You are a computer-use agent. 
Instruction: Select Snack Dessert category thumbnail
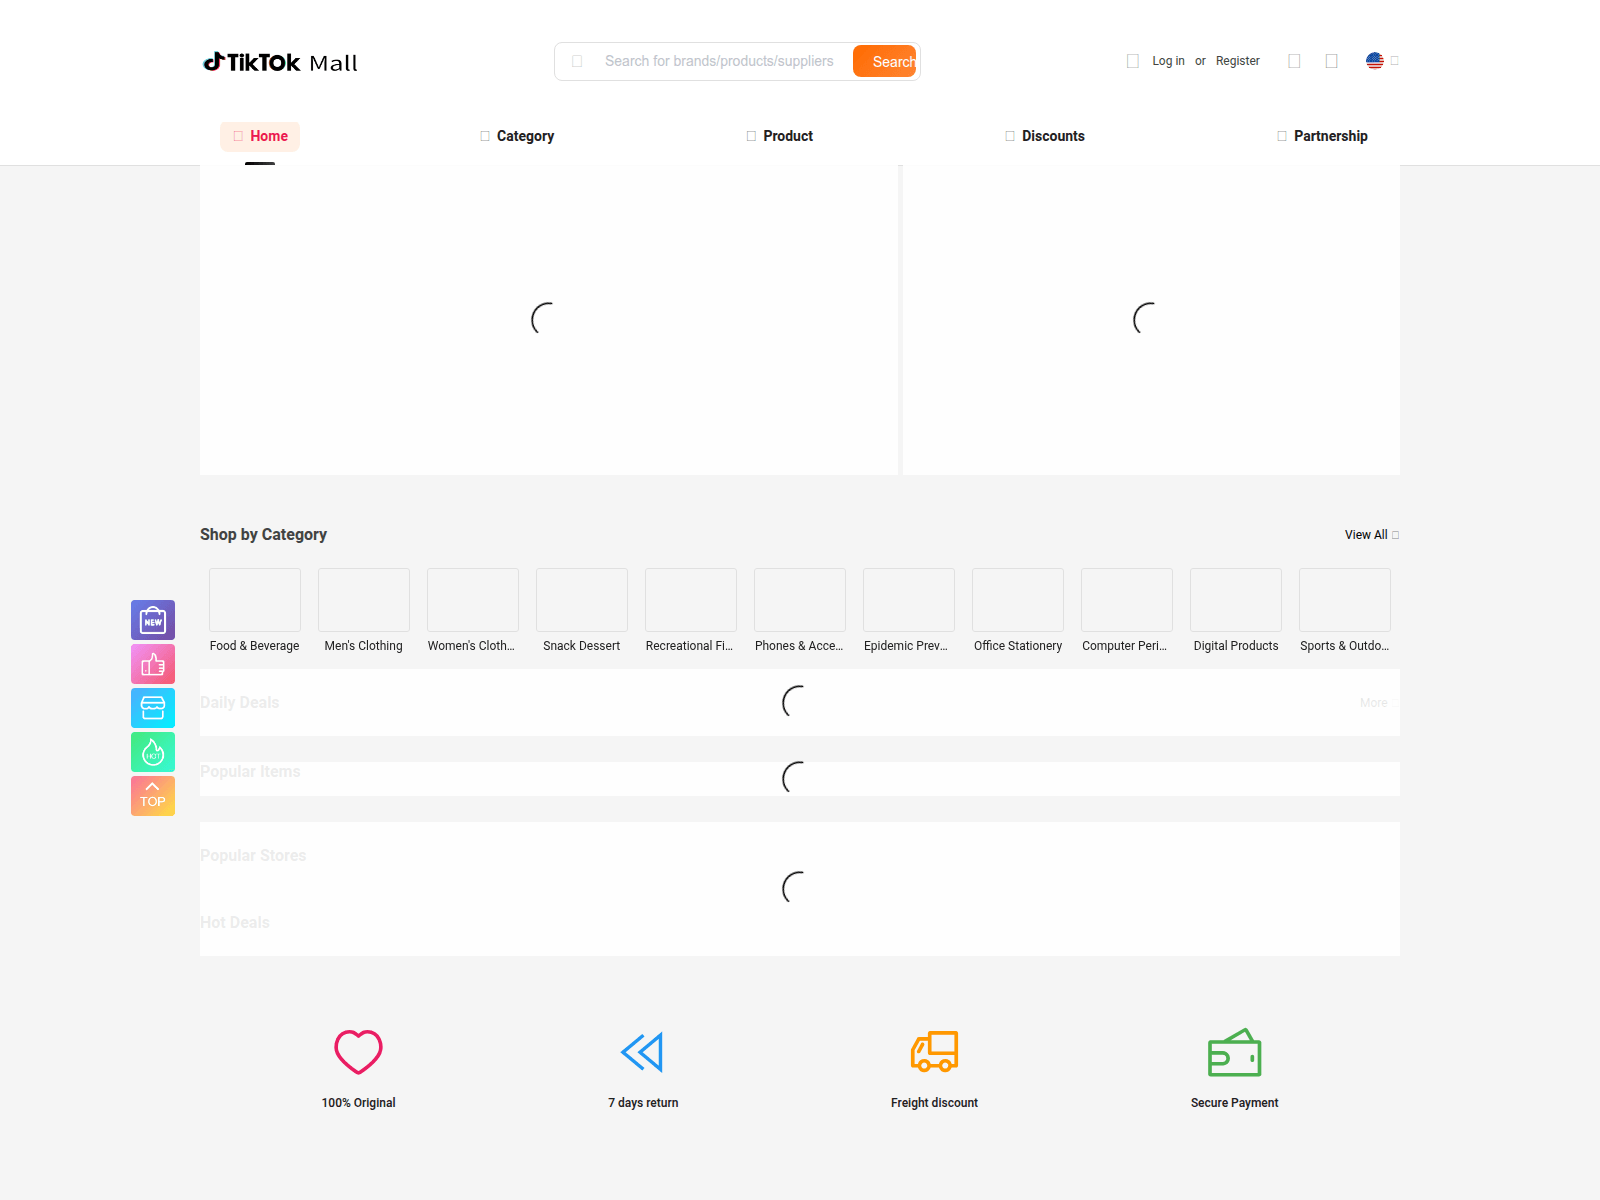tap(582, 600)
